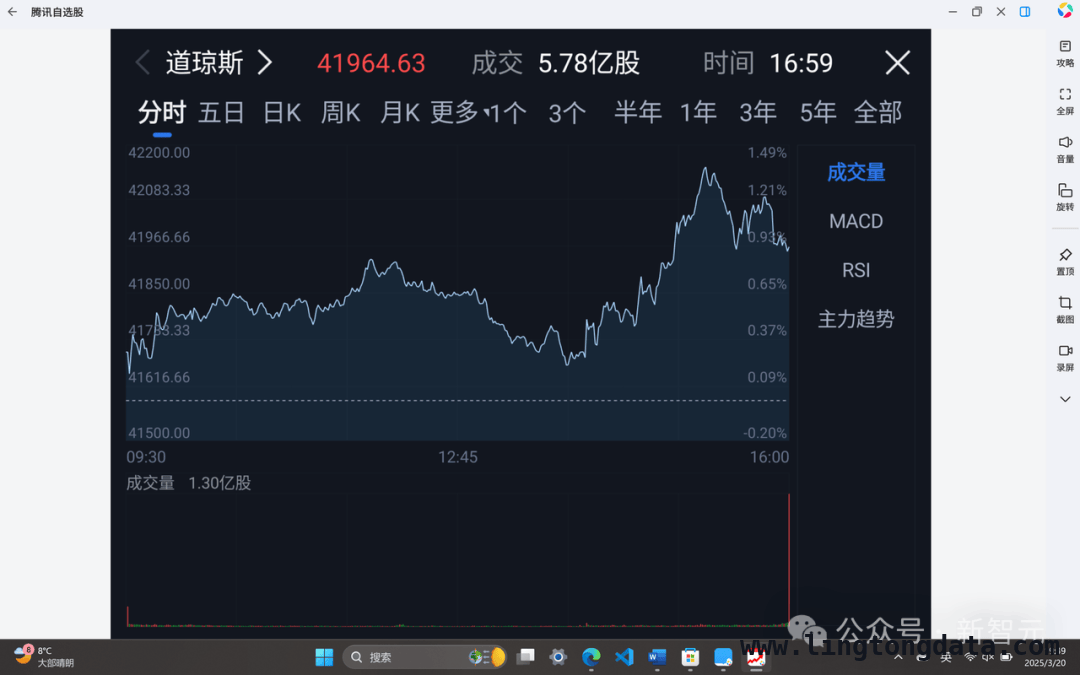Open Microsoft Store from the taskbar
The width and height of the screenshot is (1080, 675).
coord(690,657)
